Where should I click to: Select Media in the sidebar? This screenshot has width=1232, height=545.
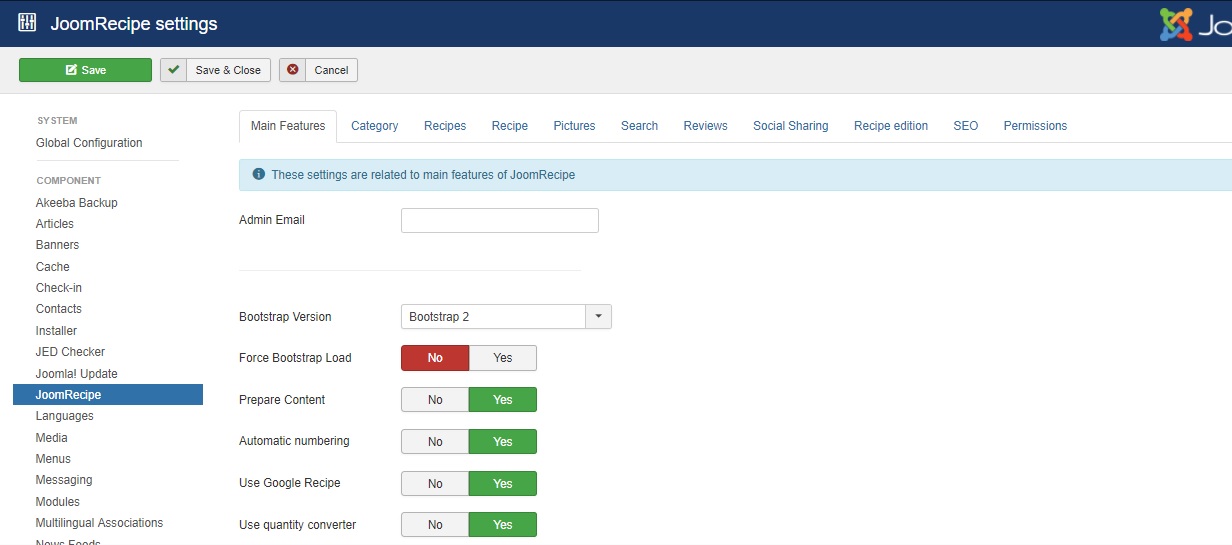52,438
